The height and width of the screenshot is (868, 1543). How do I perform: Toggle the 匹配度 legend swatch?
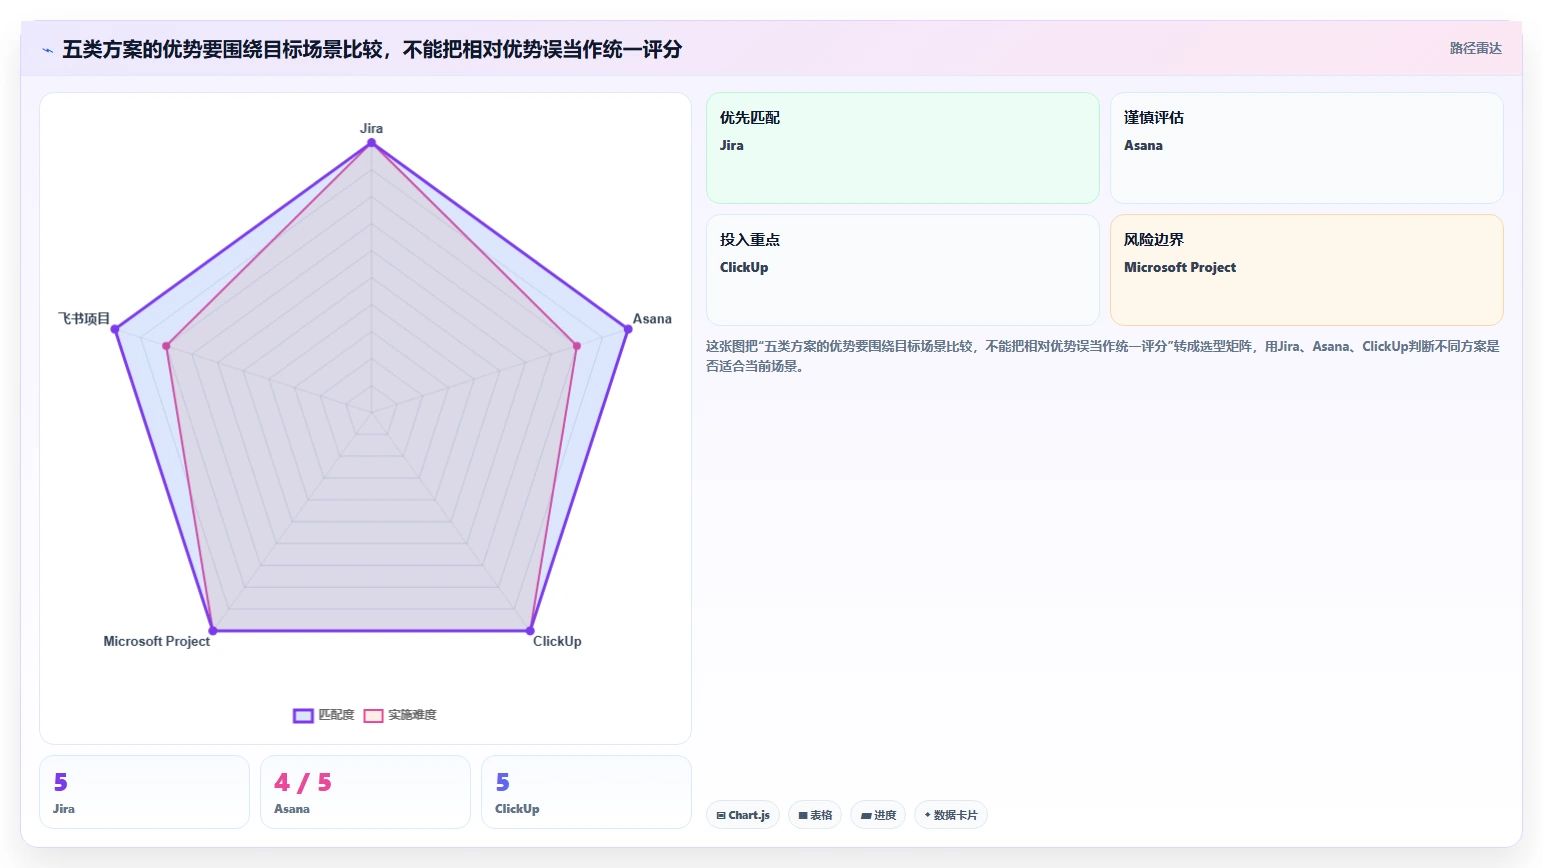303,715
